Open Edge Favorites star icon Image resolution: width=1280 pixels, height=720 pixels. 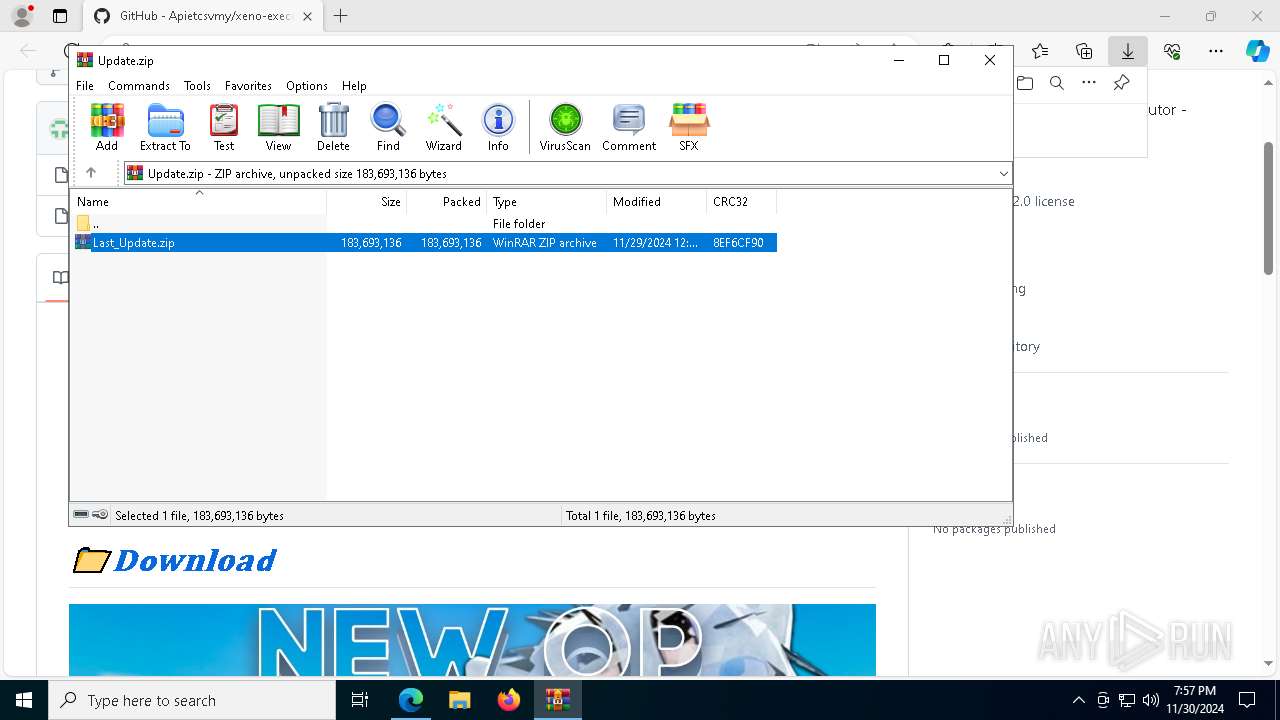tap(1040, 51)
